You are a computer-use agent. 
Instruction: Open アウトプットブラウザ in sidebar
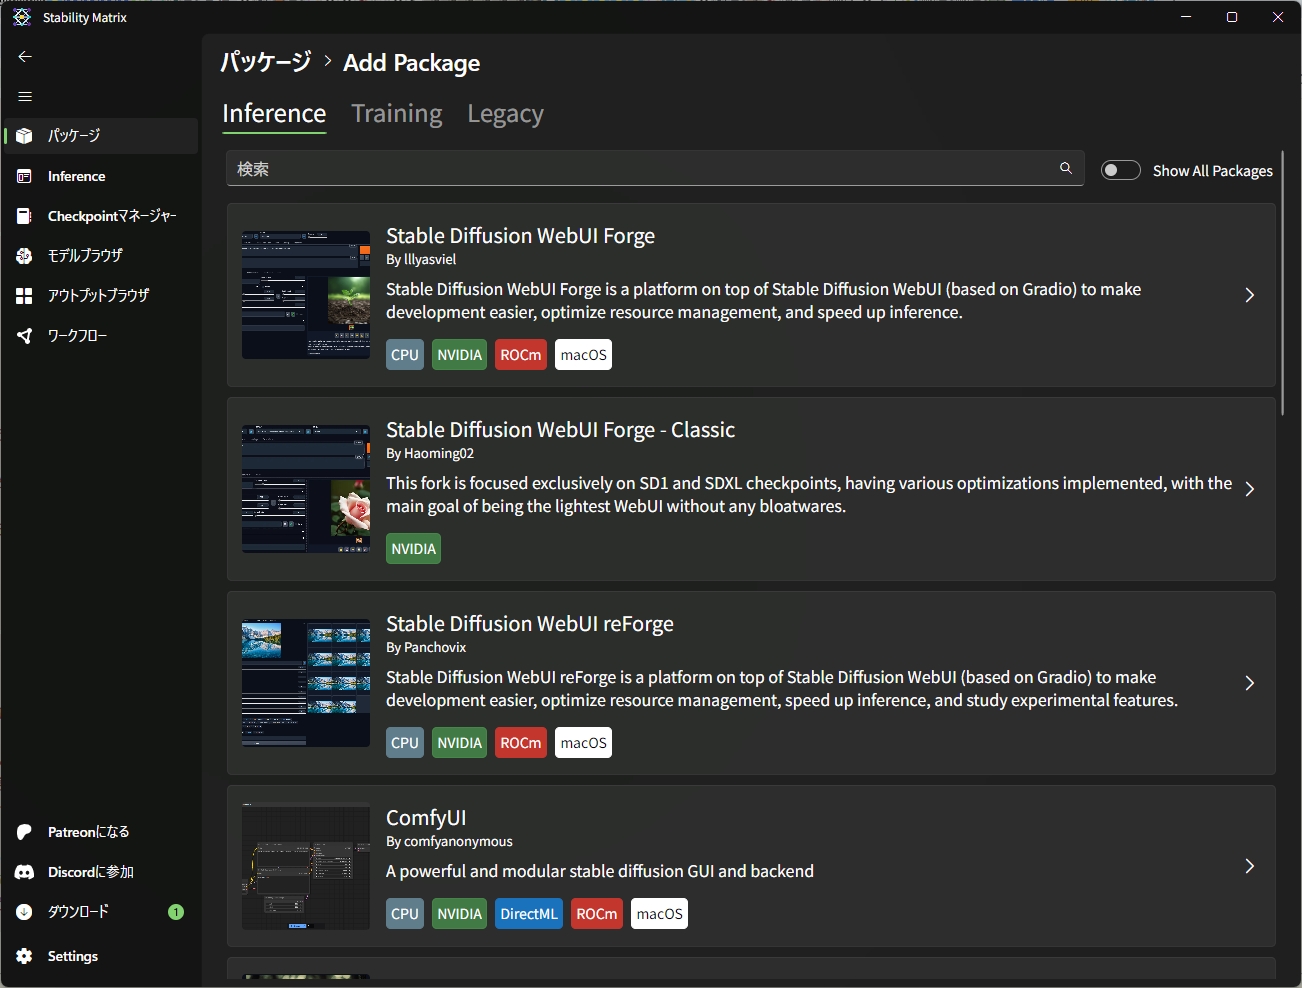tap(101, 296)
